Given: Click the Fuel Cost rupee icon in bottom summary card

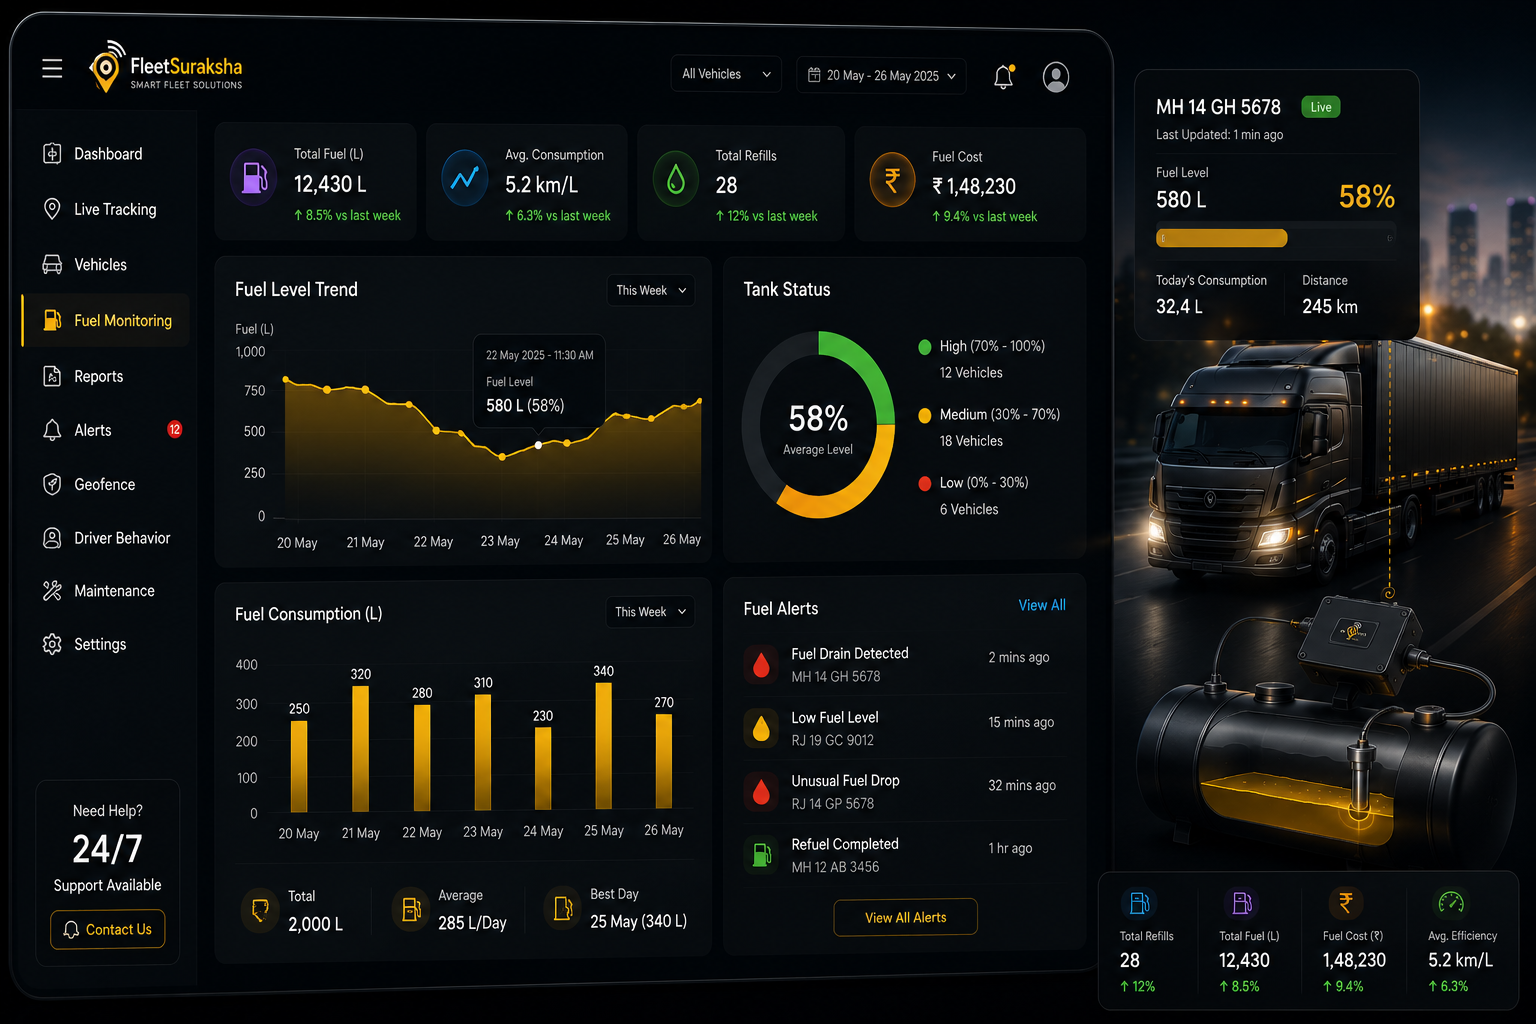Looking at the screenshot, I should pyautogui.click(x=1345, y=903).
